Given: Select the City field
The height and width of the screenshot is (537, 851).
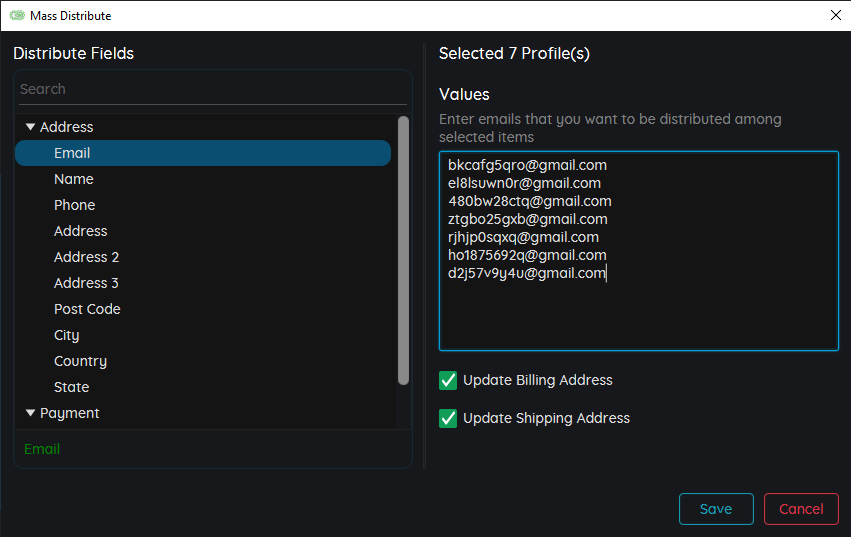Looking at the screenshot, I should pos(203,336).
